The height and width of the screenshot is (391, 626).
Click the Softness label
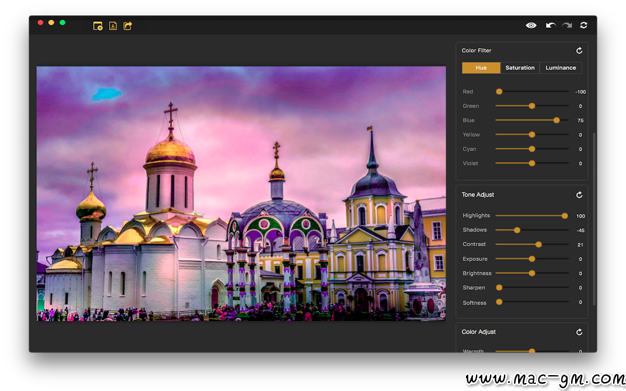pos(474,303)
